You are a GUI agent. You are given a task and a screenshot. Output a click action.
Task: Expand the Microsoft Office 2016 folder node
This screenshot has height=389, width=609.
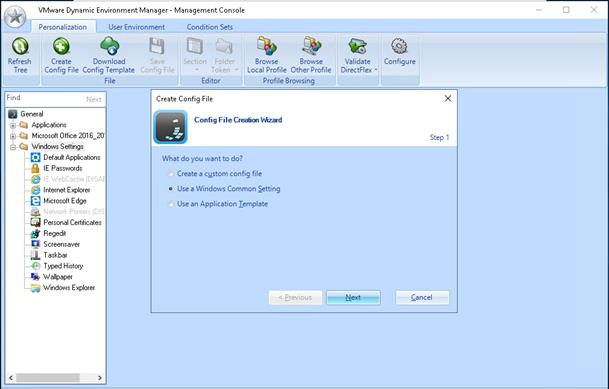(x=13, y=136)
